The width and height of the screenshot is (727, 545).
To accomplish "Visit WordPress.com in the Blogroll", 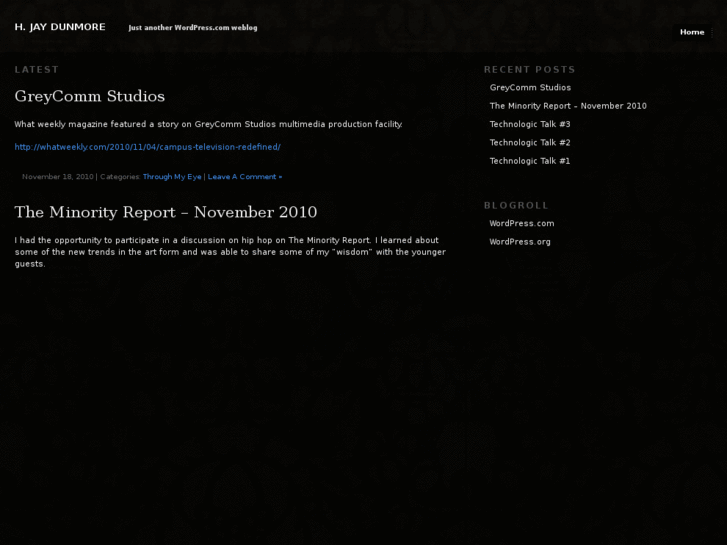I will point(521,223).
